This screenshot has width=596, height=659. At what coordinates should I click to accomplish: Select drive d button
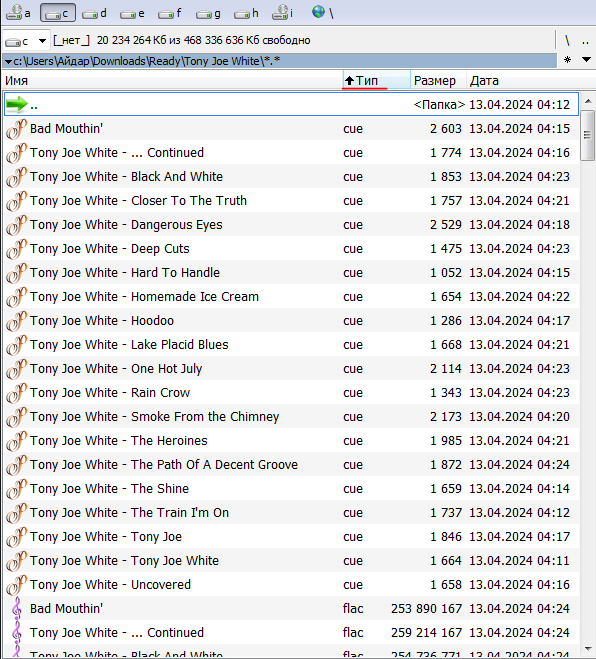point(94,13)
